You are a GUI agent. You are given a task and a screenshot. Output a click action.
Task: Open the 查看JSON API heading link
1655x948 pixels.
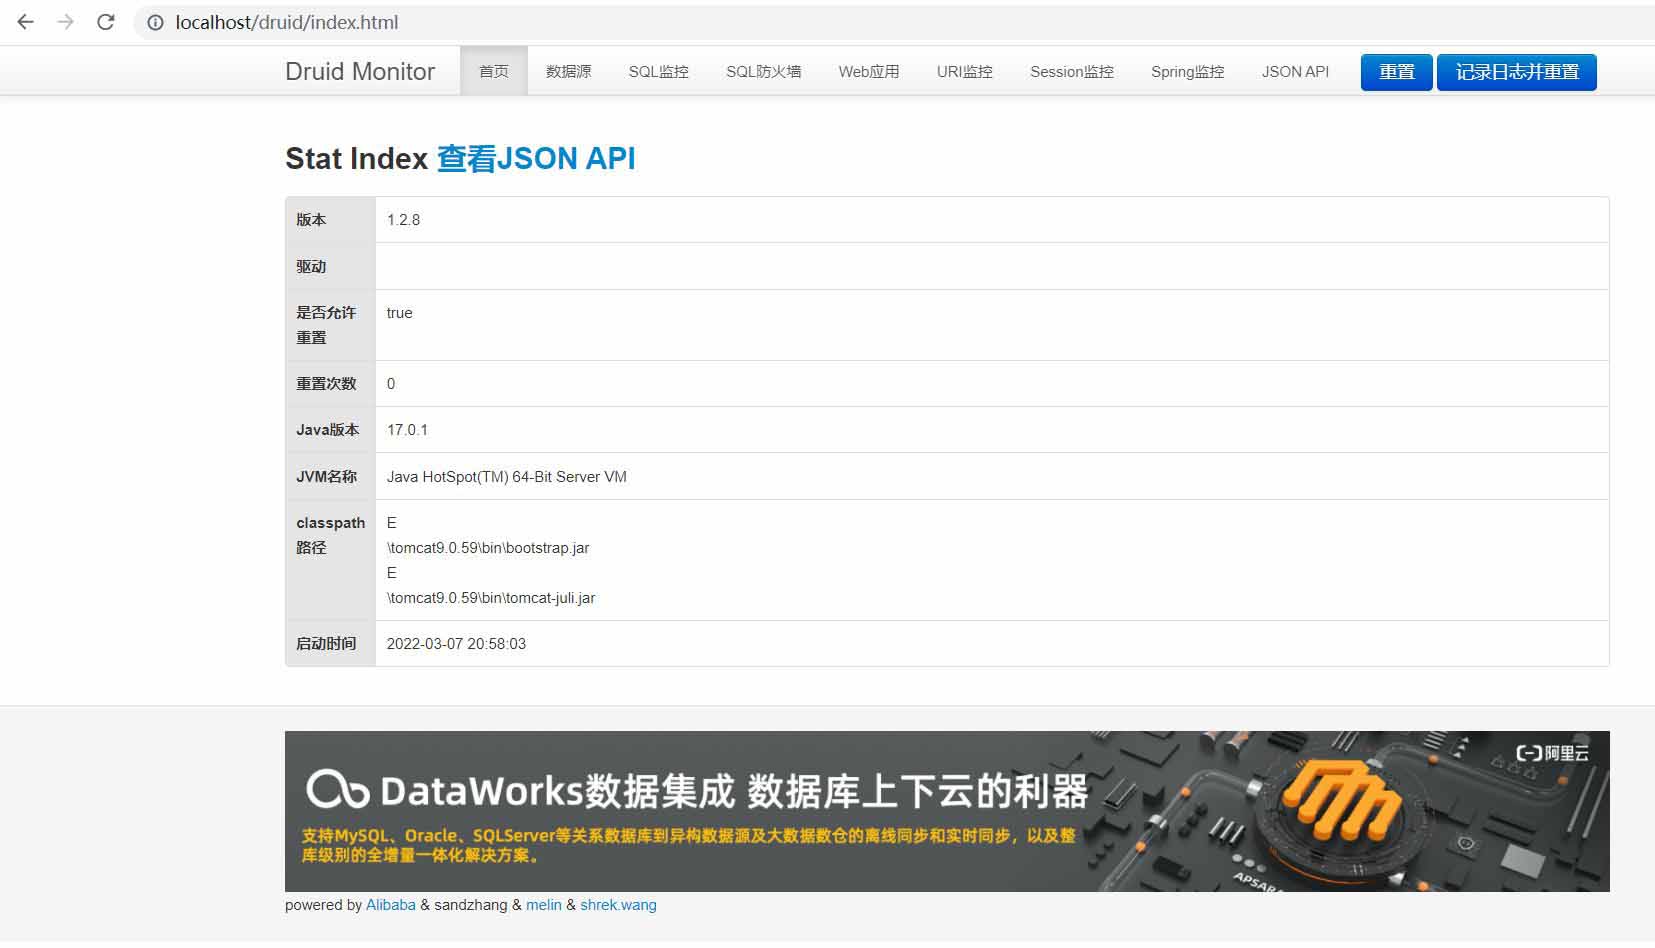point(536,159)
